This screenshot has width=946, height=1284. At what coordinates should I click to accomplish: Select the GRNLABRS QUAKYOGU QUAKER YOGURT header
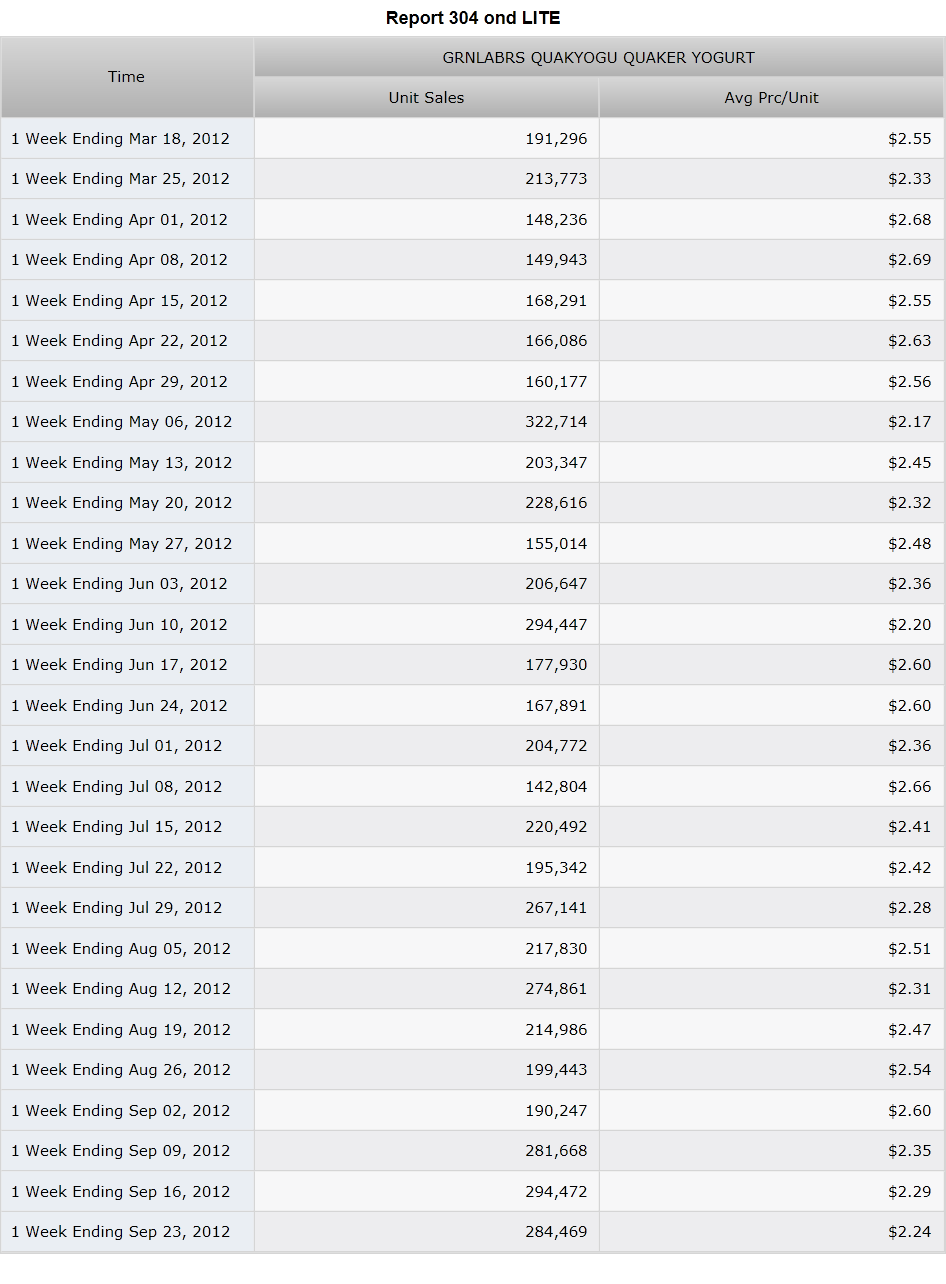(599, 58)
